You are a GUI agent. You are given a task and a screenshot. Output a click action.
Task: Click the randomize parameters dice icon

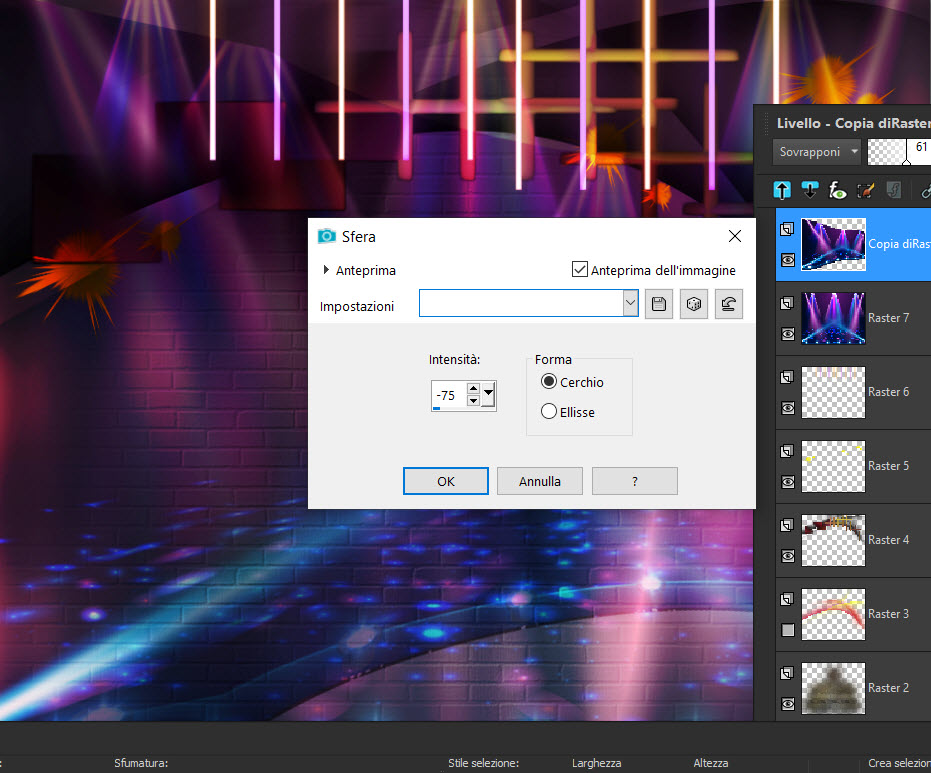[x=694, y=304]
